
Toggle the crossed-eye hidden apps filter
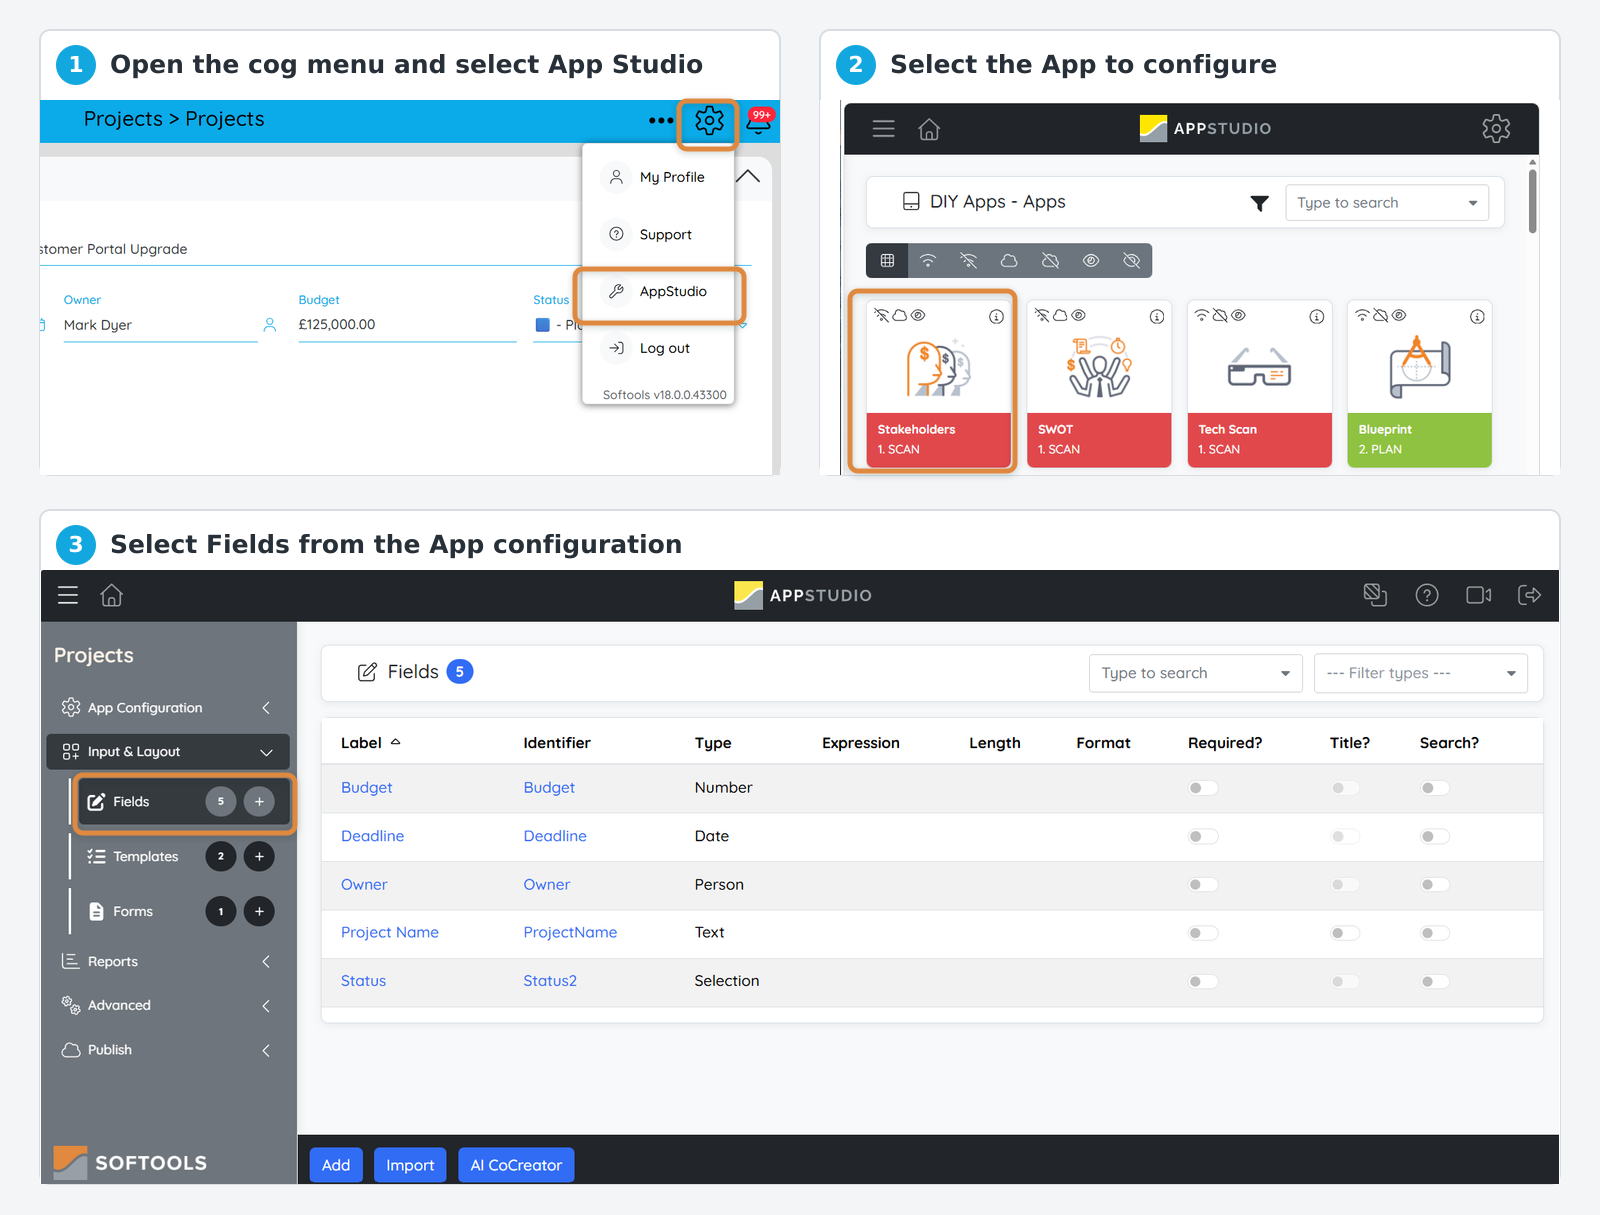pyautogui.click(x=1132, y=261)
